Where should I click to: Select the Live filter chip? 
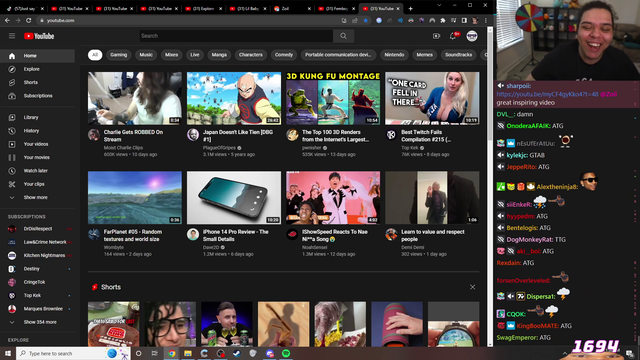195,55
